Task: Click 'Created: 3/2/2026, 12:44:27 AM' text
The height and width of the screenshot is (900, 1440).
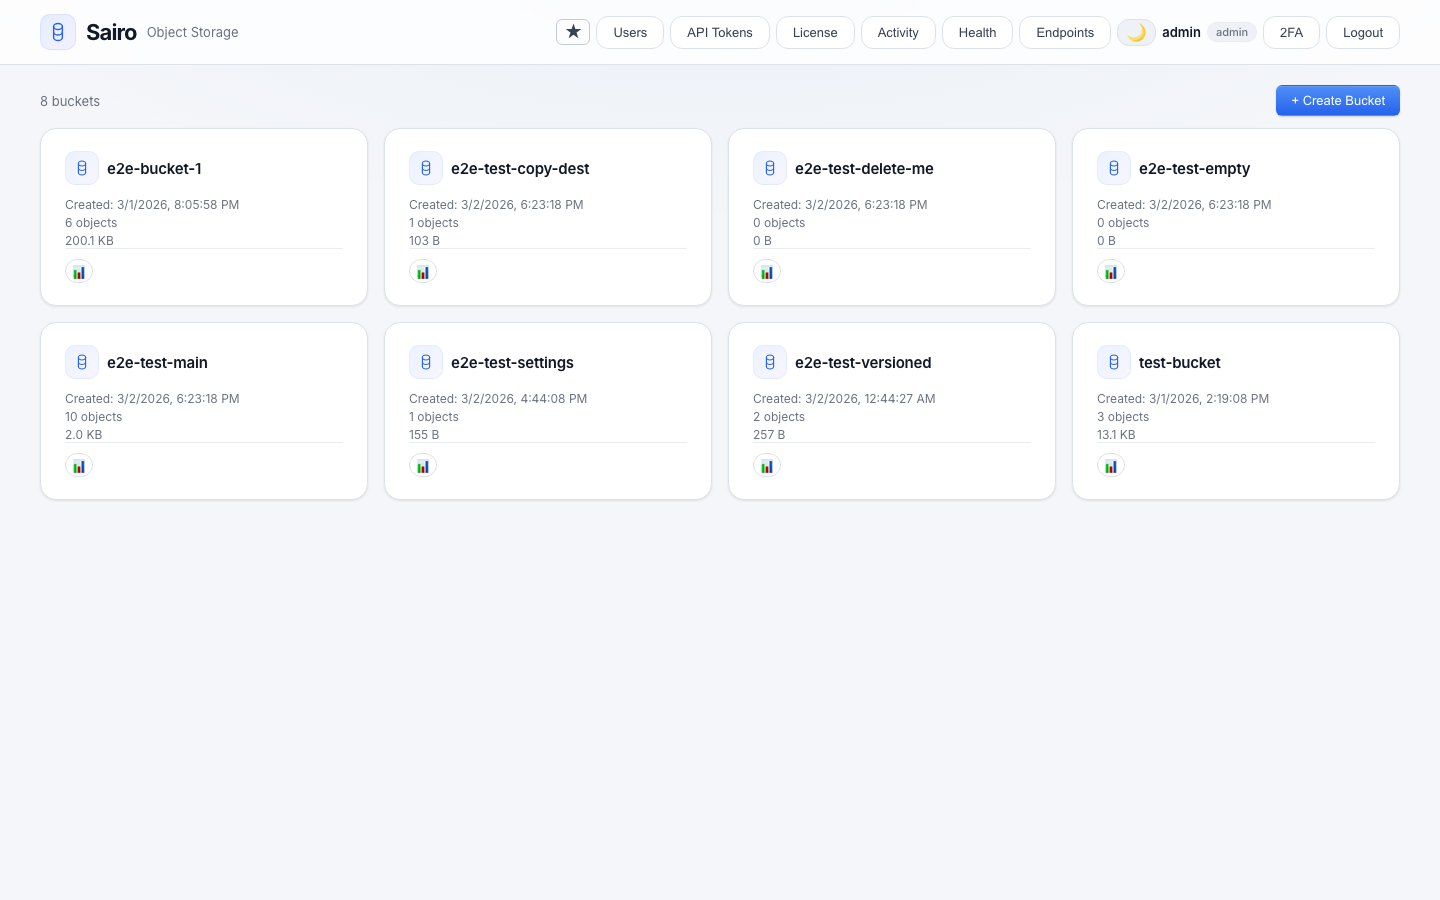Action: (844, 399)
